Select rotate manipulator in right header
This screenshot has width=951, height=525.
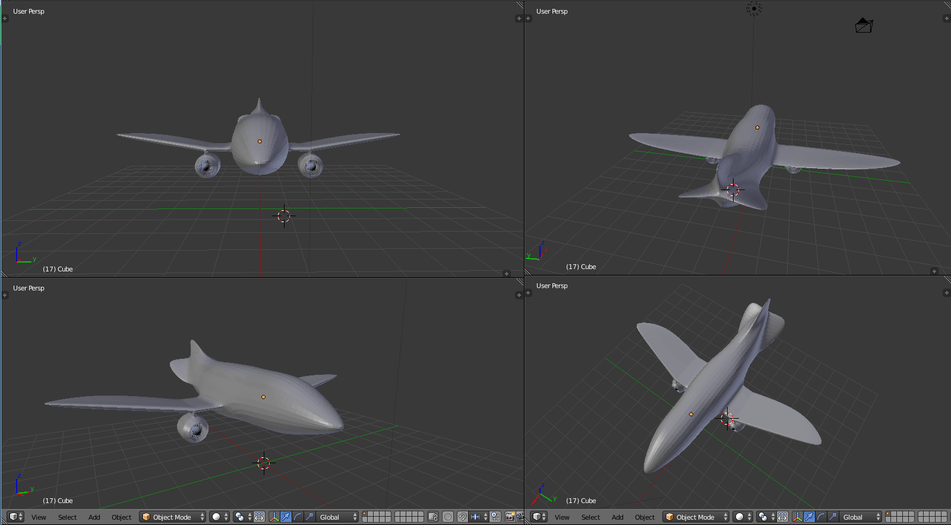821,517
